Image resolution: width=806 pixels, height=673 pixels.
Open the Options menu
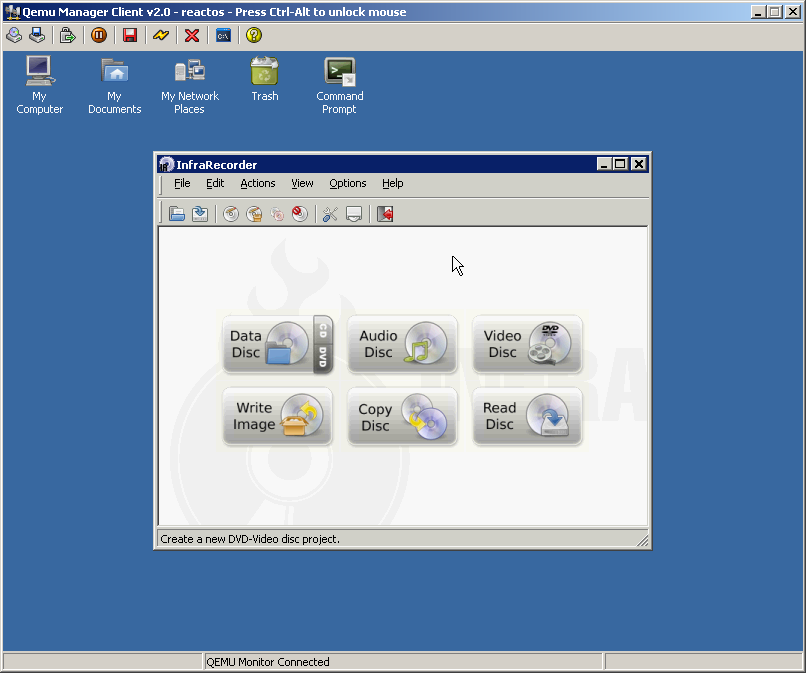pyautogui.click(x=348, y=183)
